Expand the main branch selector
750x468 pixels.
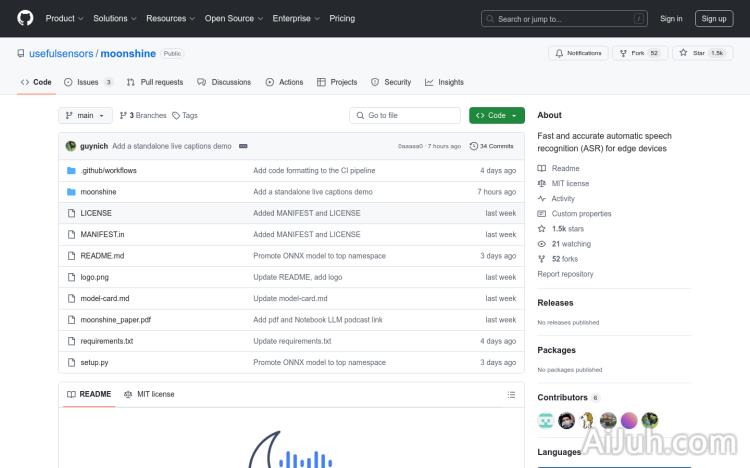tap(84, 115)
